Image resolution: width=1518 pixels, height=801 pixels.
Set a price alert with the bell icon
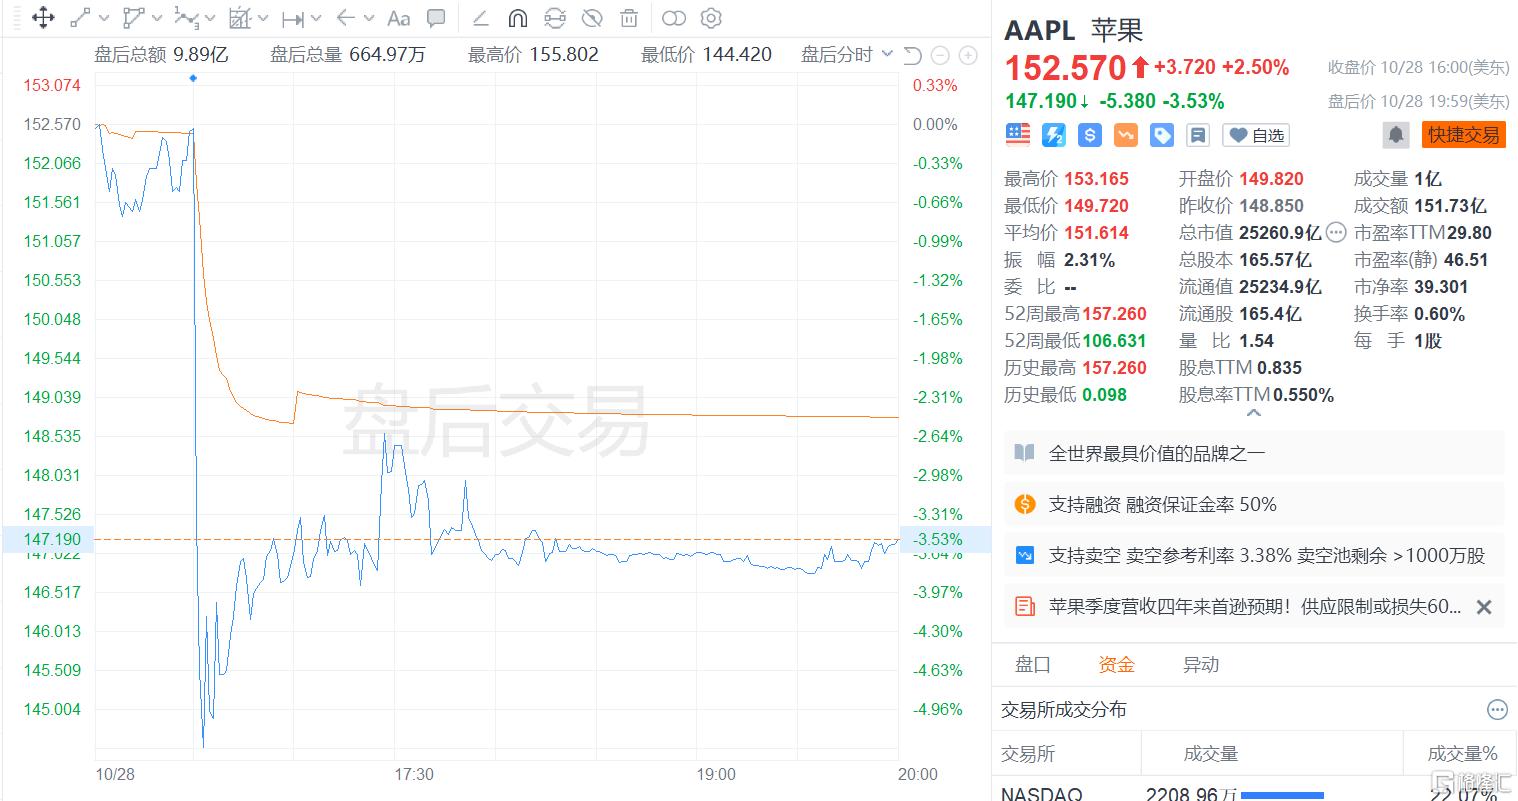coord(1396,135)
